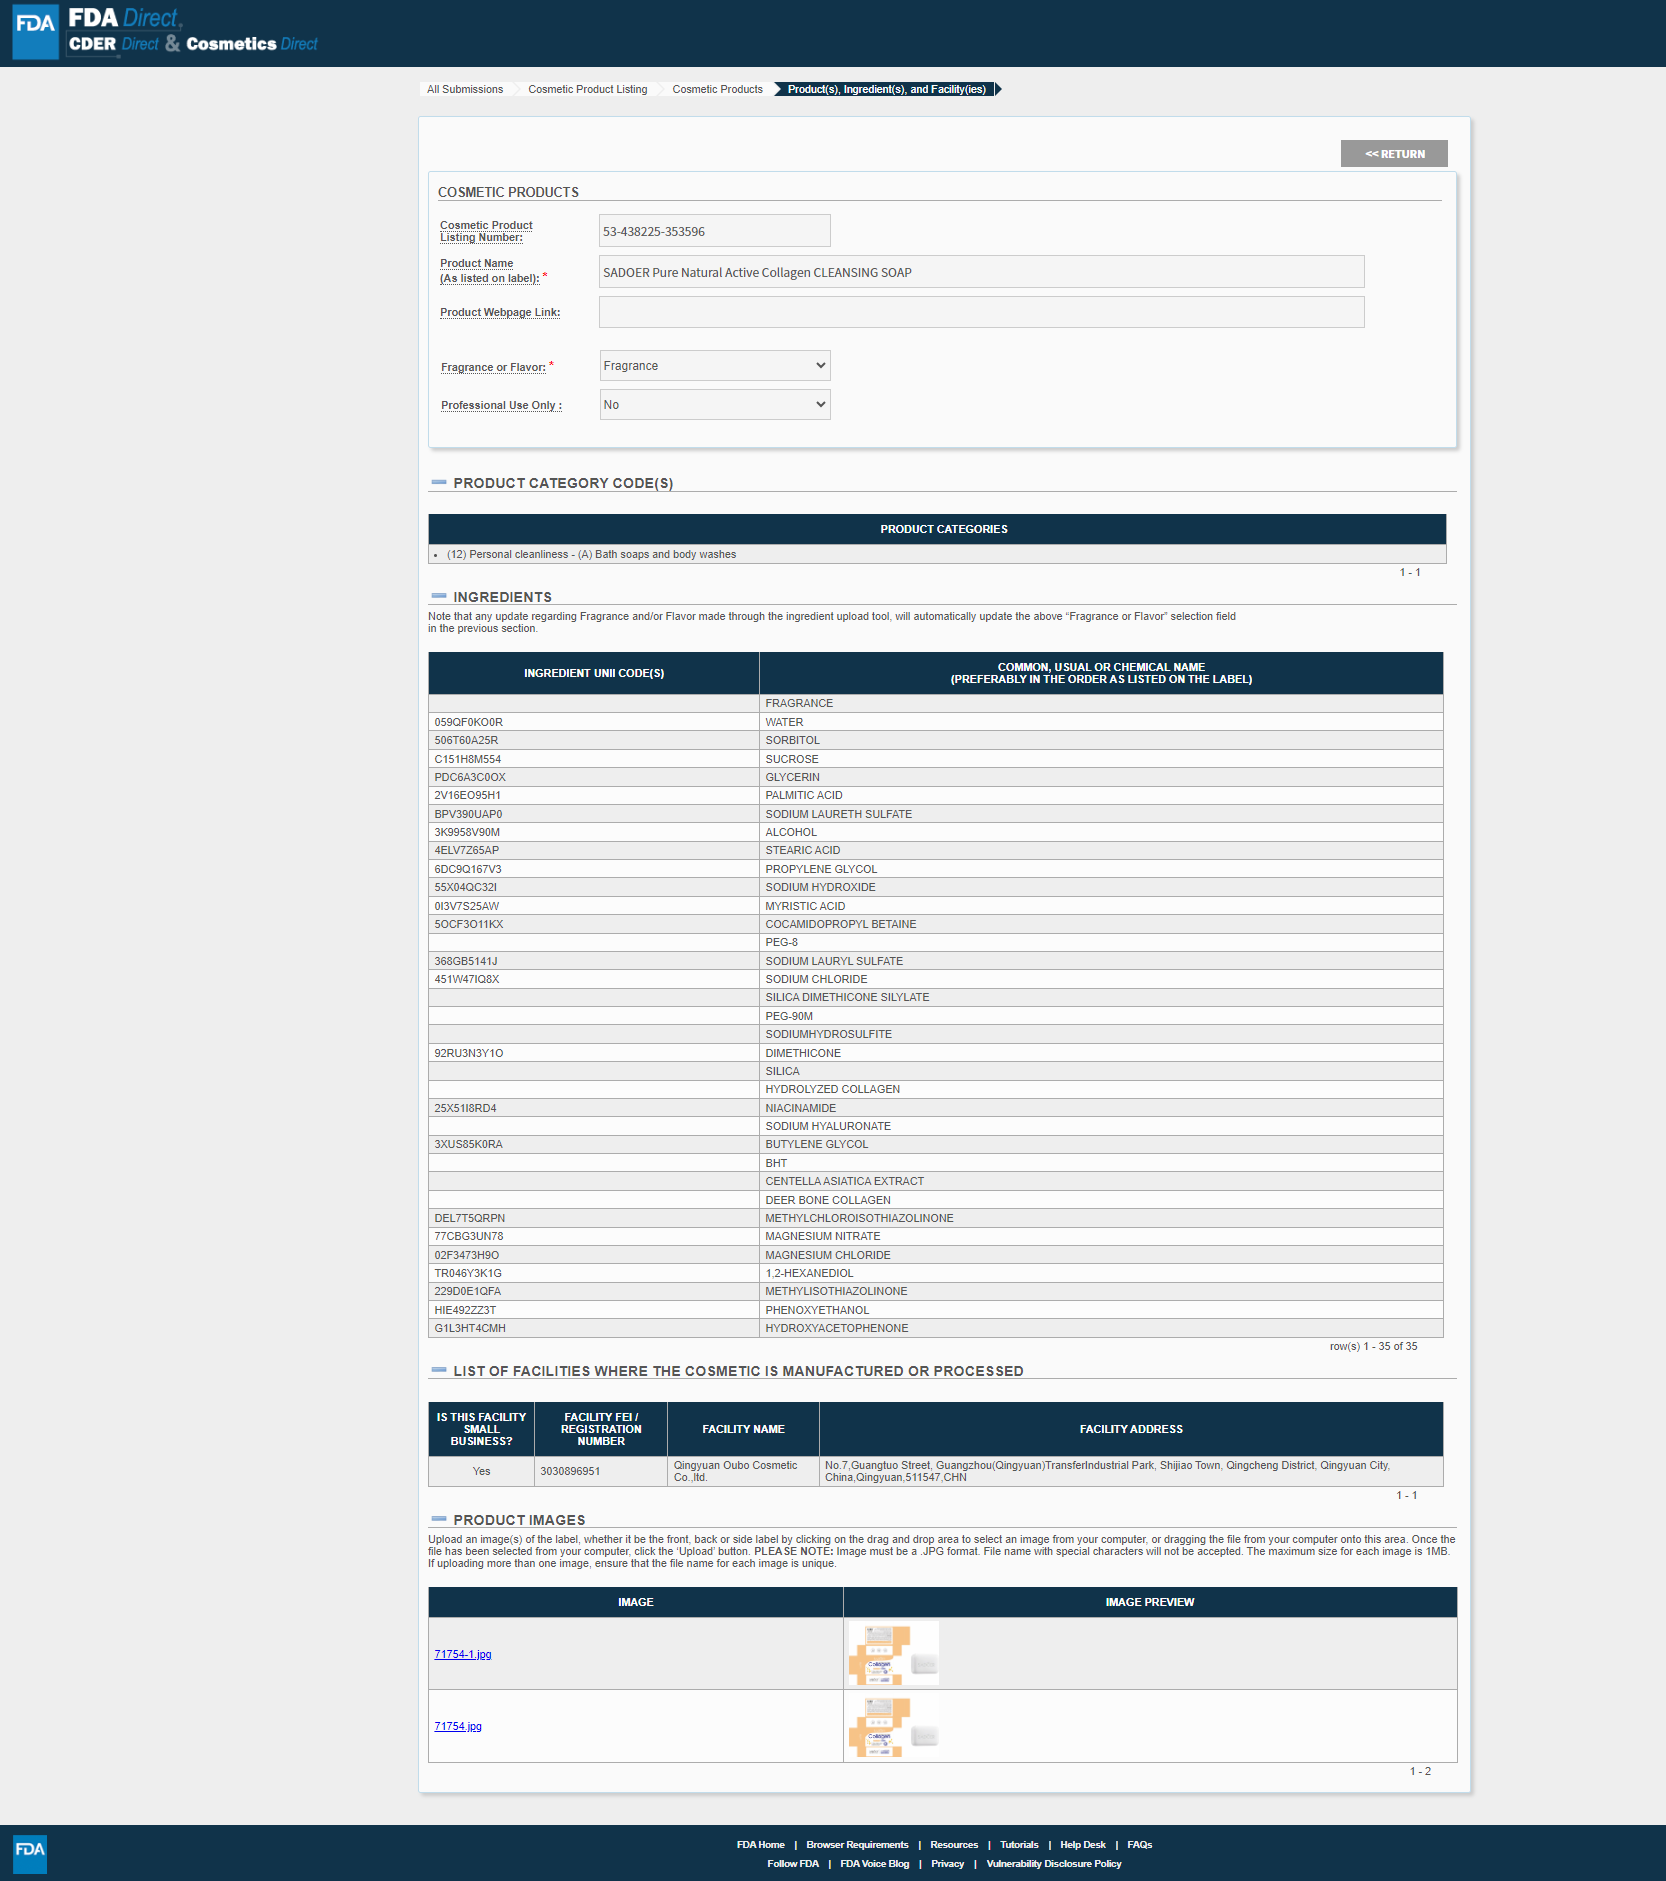1666x1881 pixels.
Task: Go to All Submissions breadcrumb
Action: point(465,90)
